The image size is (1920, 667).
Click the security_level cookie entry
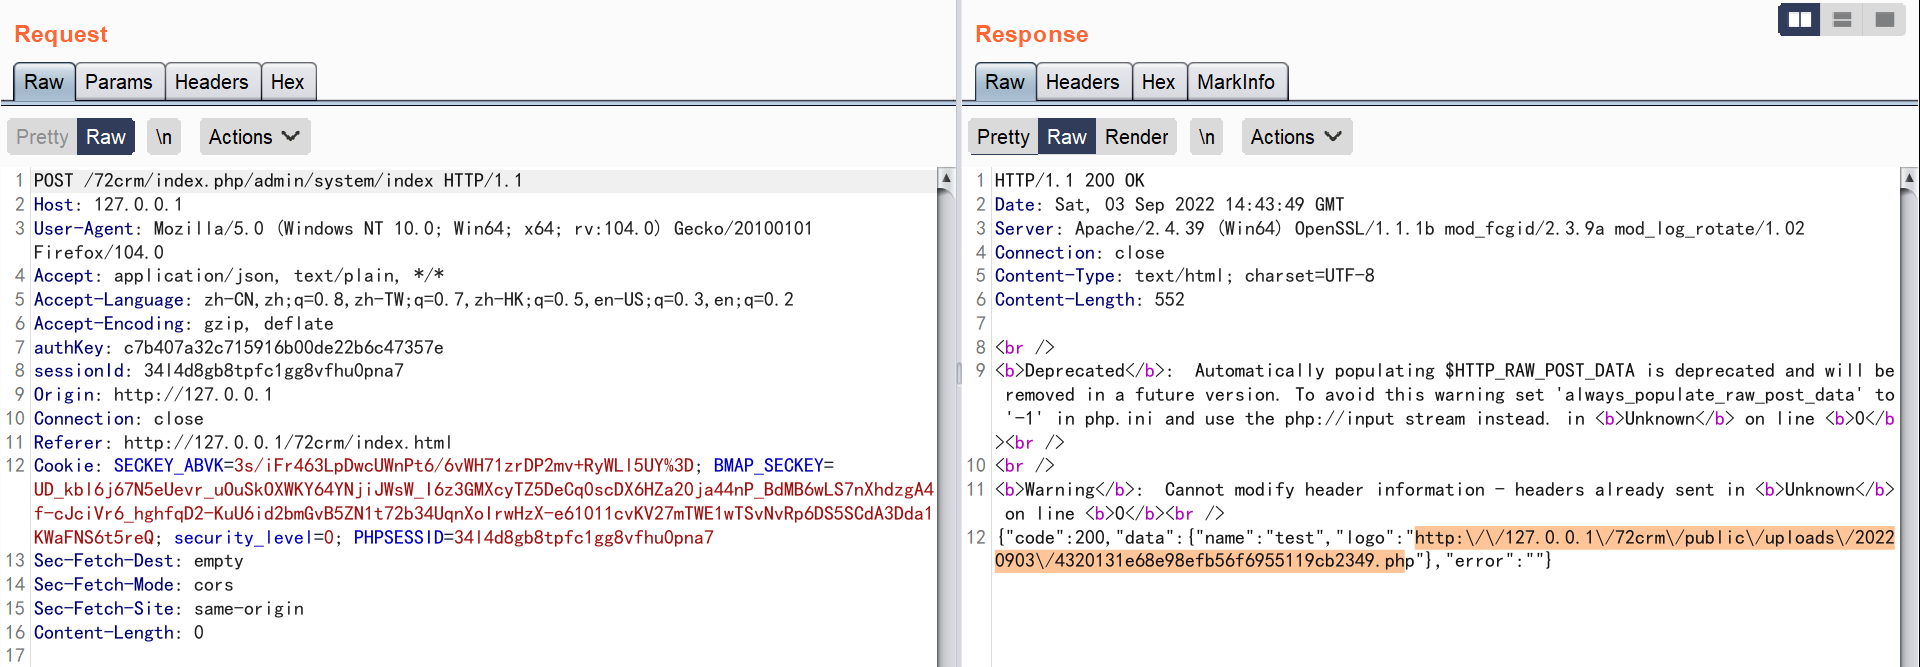[254, 538]
